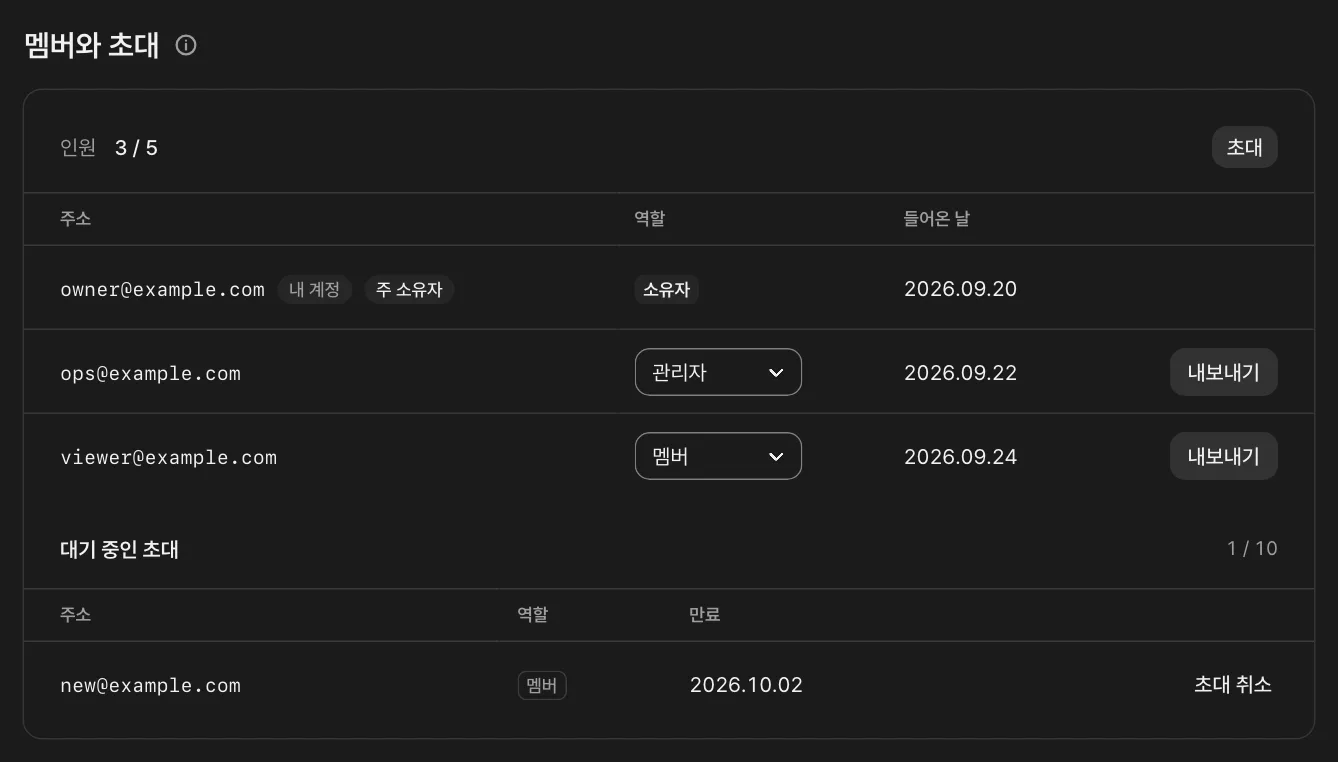Select viewer@example.com address
This screenshot has width=1338, height=762.
168,458
